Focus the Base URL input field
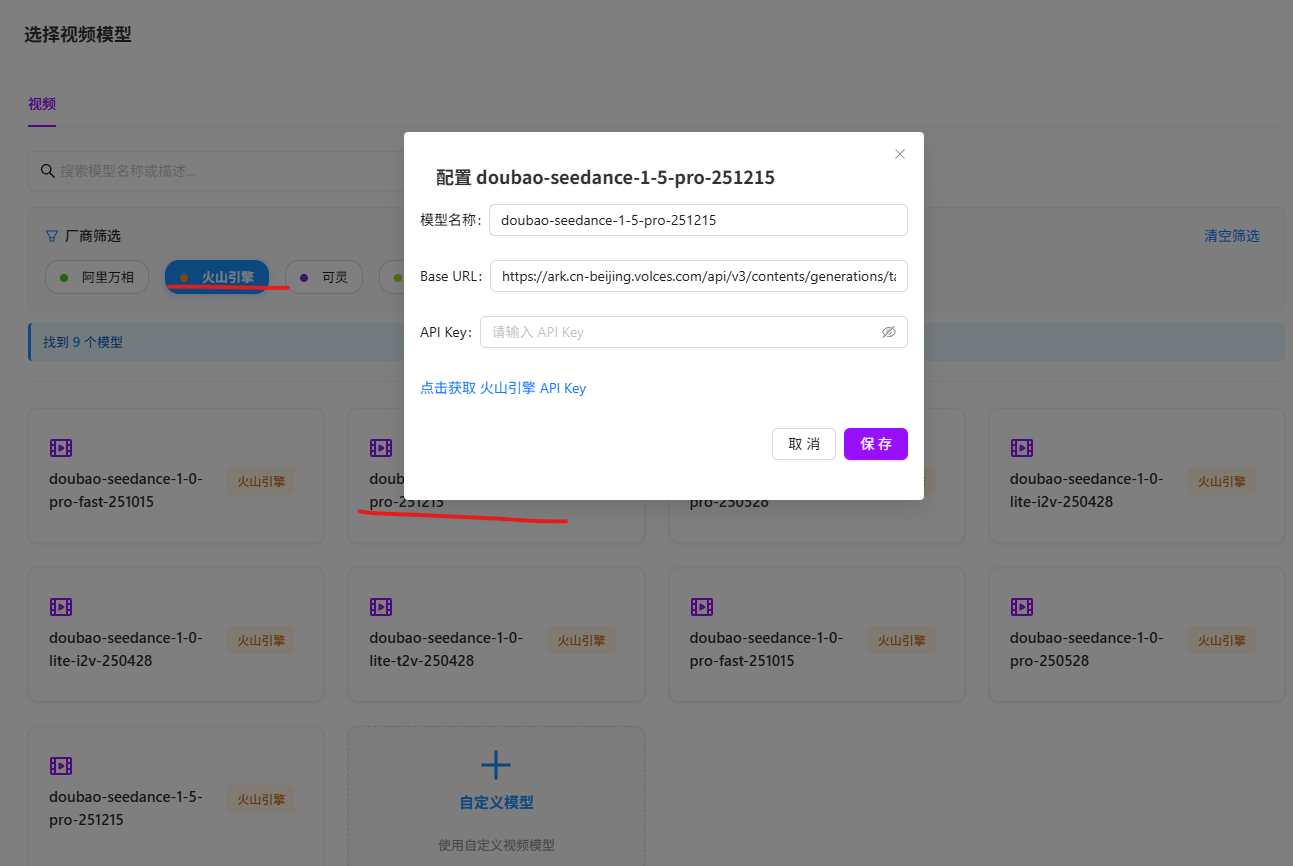The height and width of the screenshot is (866, 1293). pos(698,276)
